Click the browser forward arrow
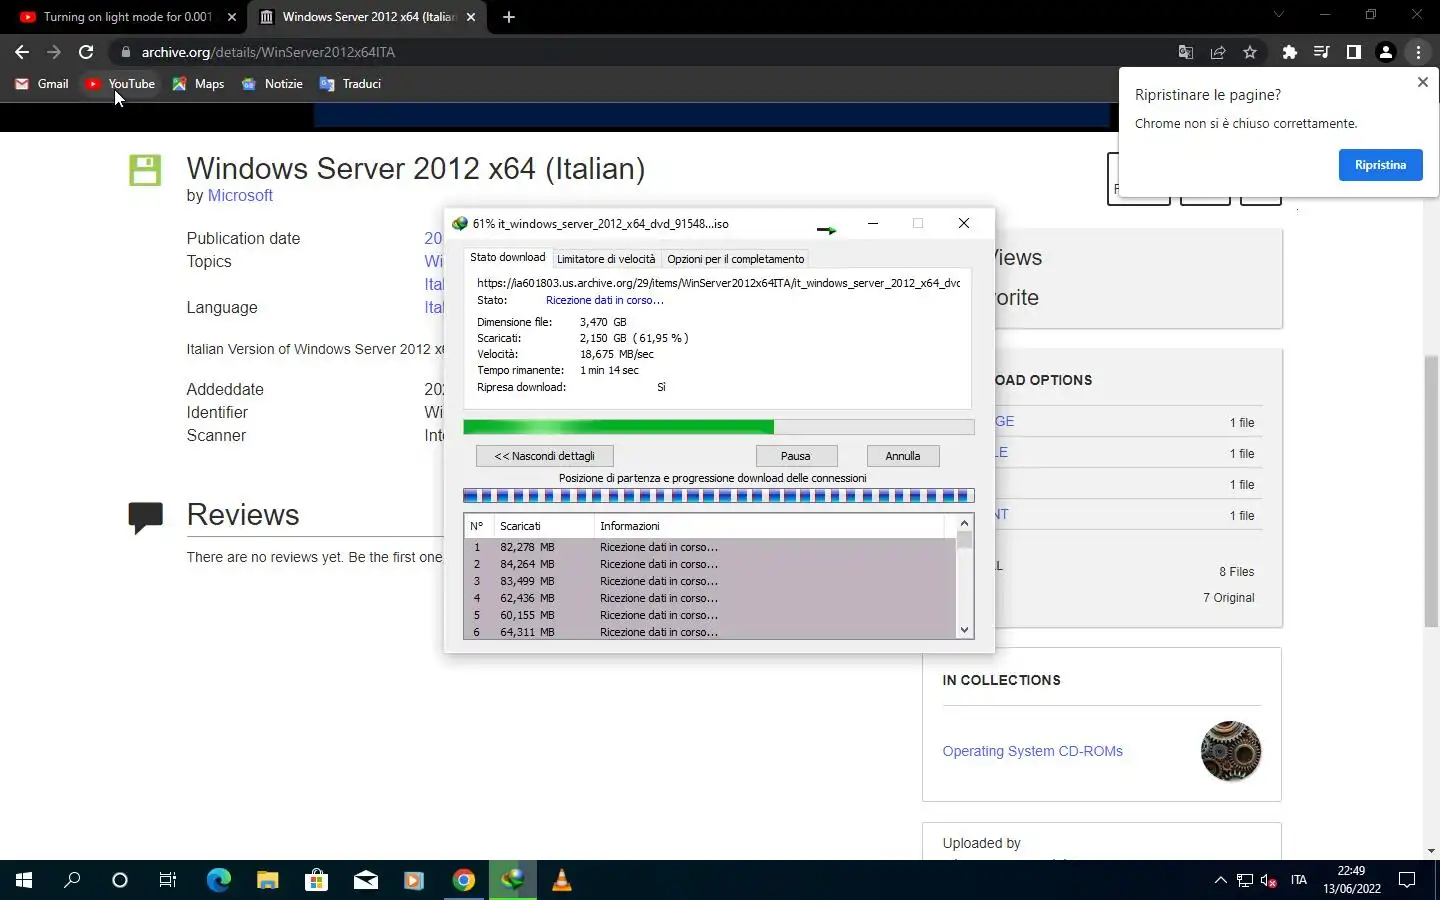The image size is (1440, 900). tap(54, 52)
